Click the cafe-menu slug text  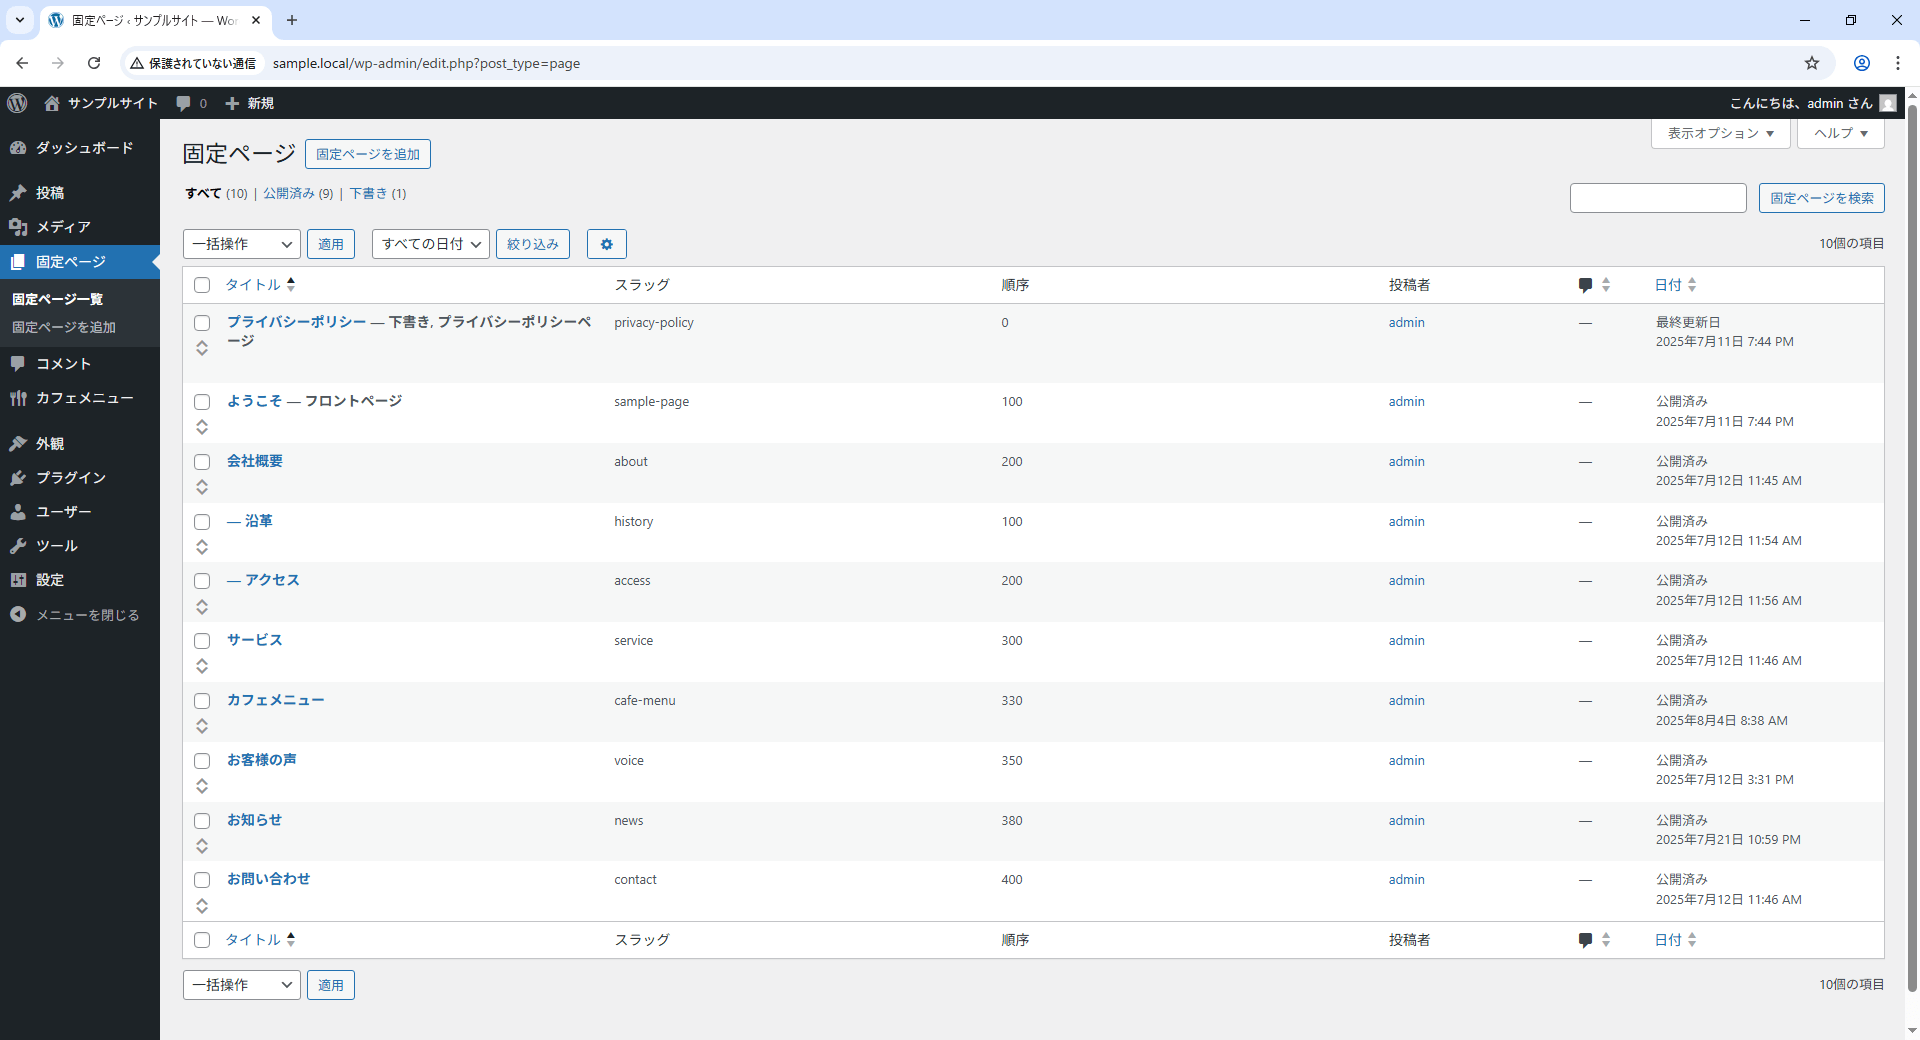coord(645,701)
